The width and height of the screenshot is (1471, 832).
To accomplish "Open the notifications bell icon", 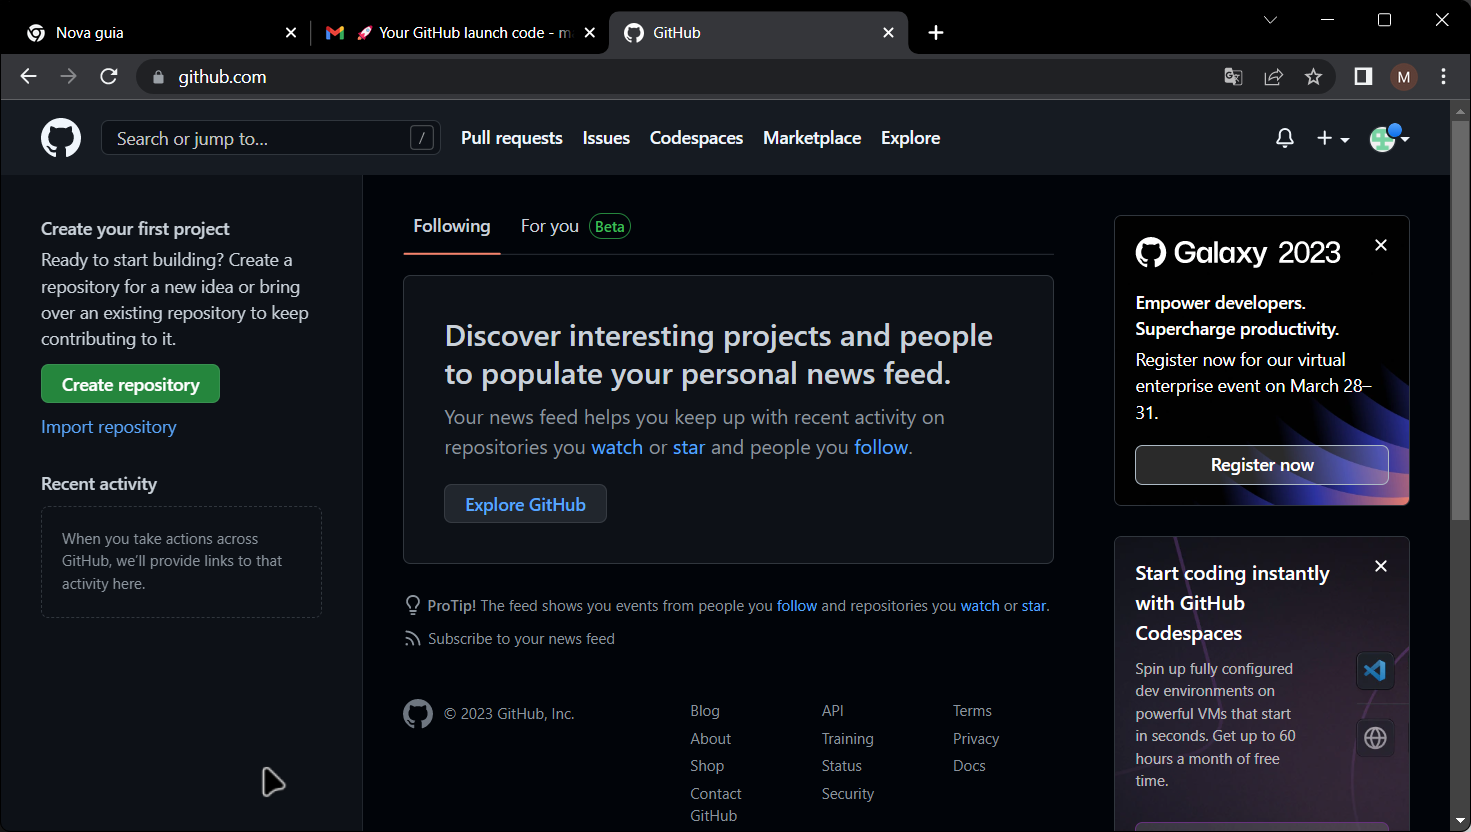I will (x=1285, y=139).
